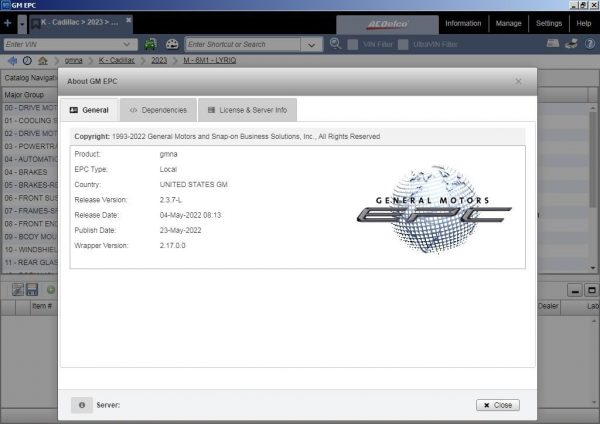This screenshot has width=600, height=424.
Task: Select 10 - WINDSHIELD major group
Action: click(30, 250)
